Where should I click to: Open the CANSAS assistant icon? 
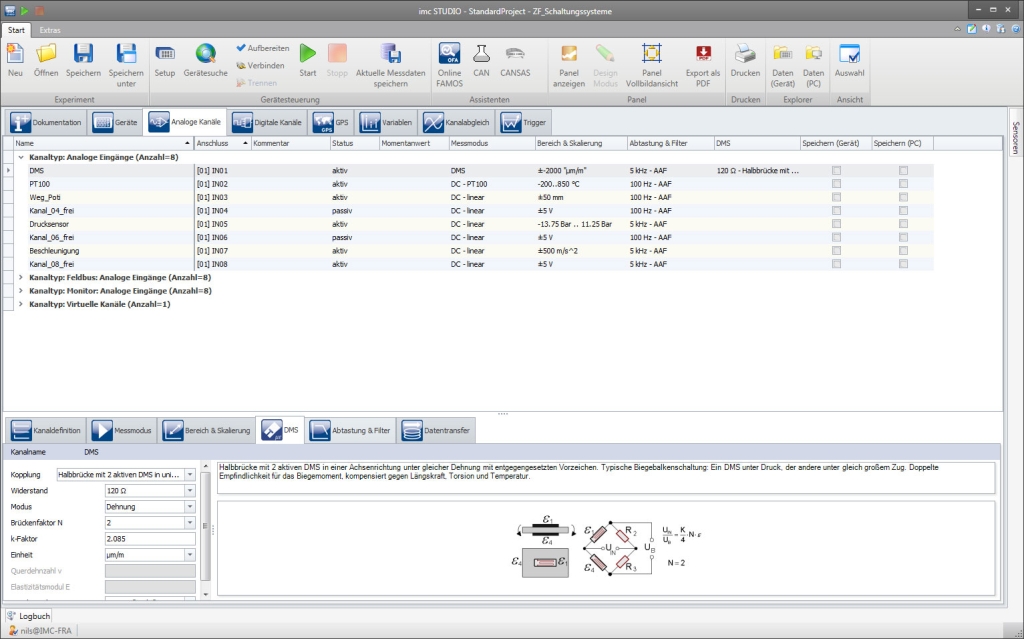pyautogui.click(x=515, y=54)
